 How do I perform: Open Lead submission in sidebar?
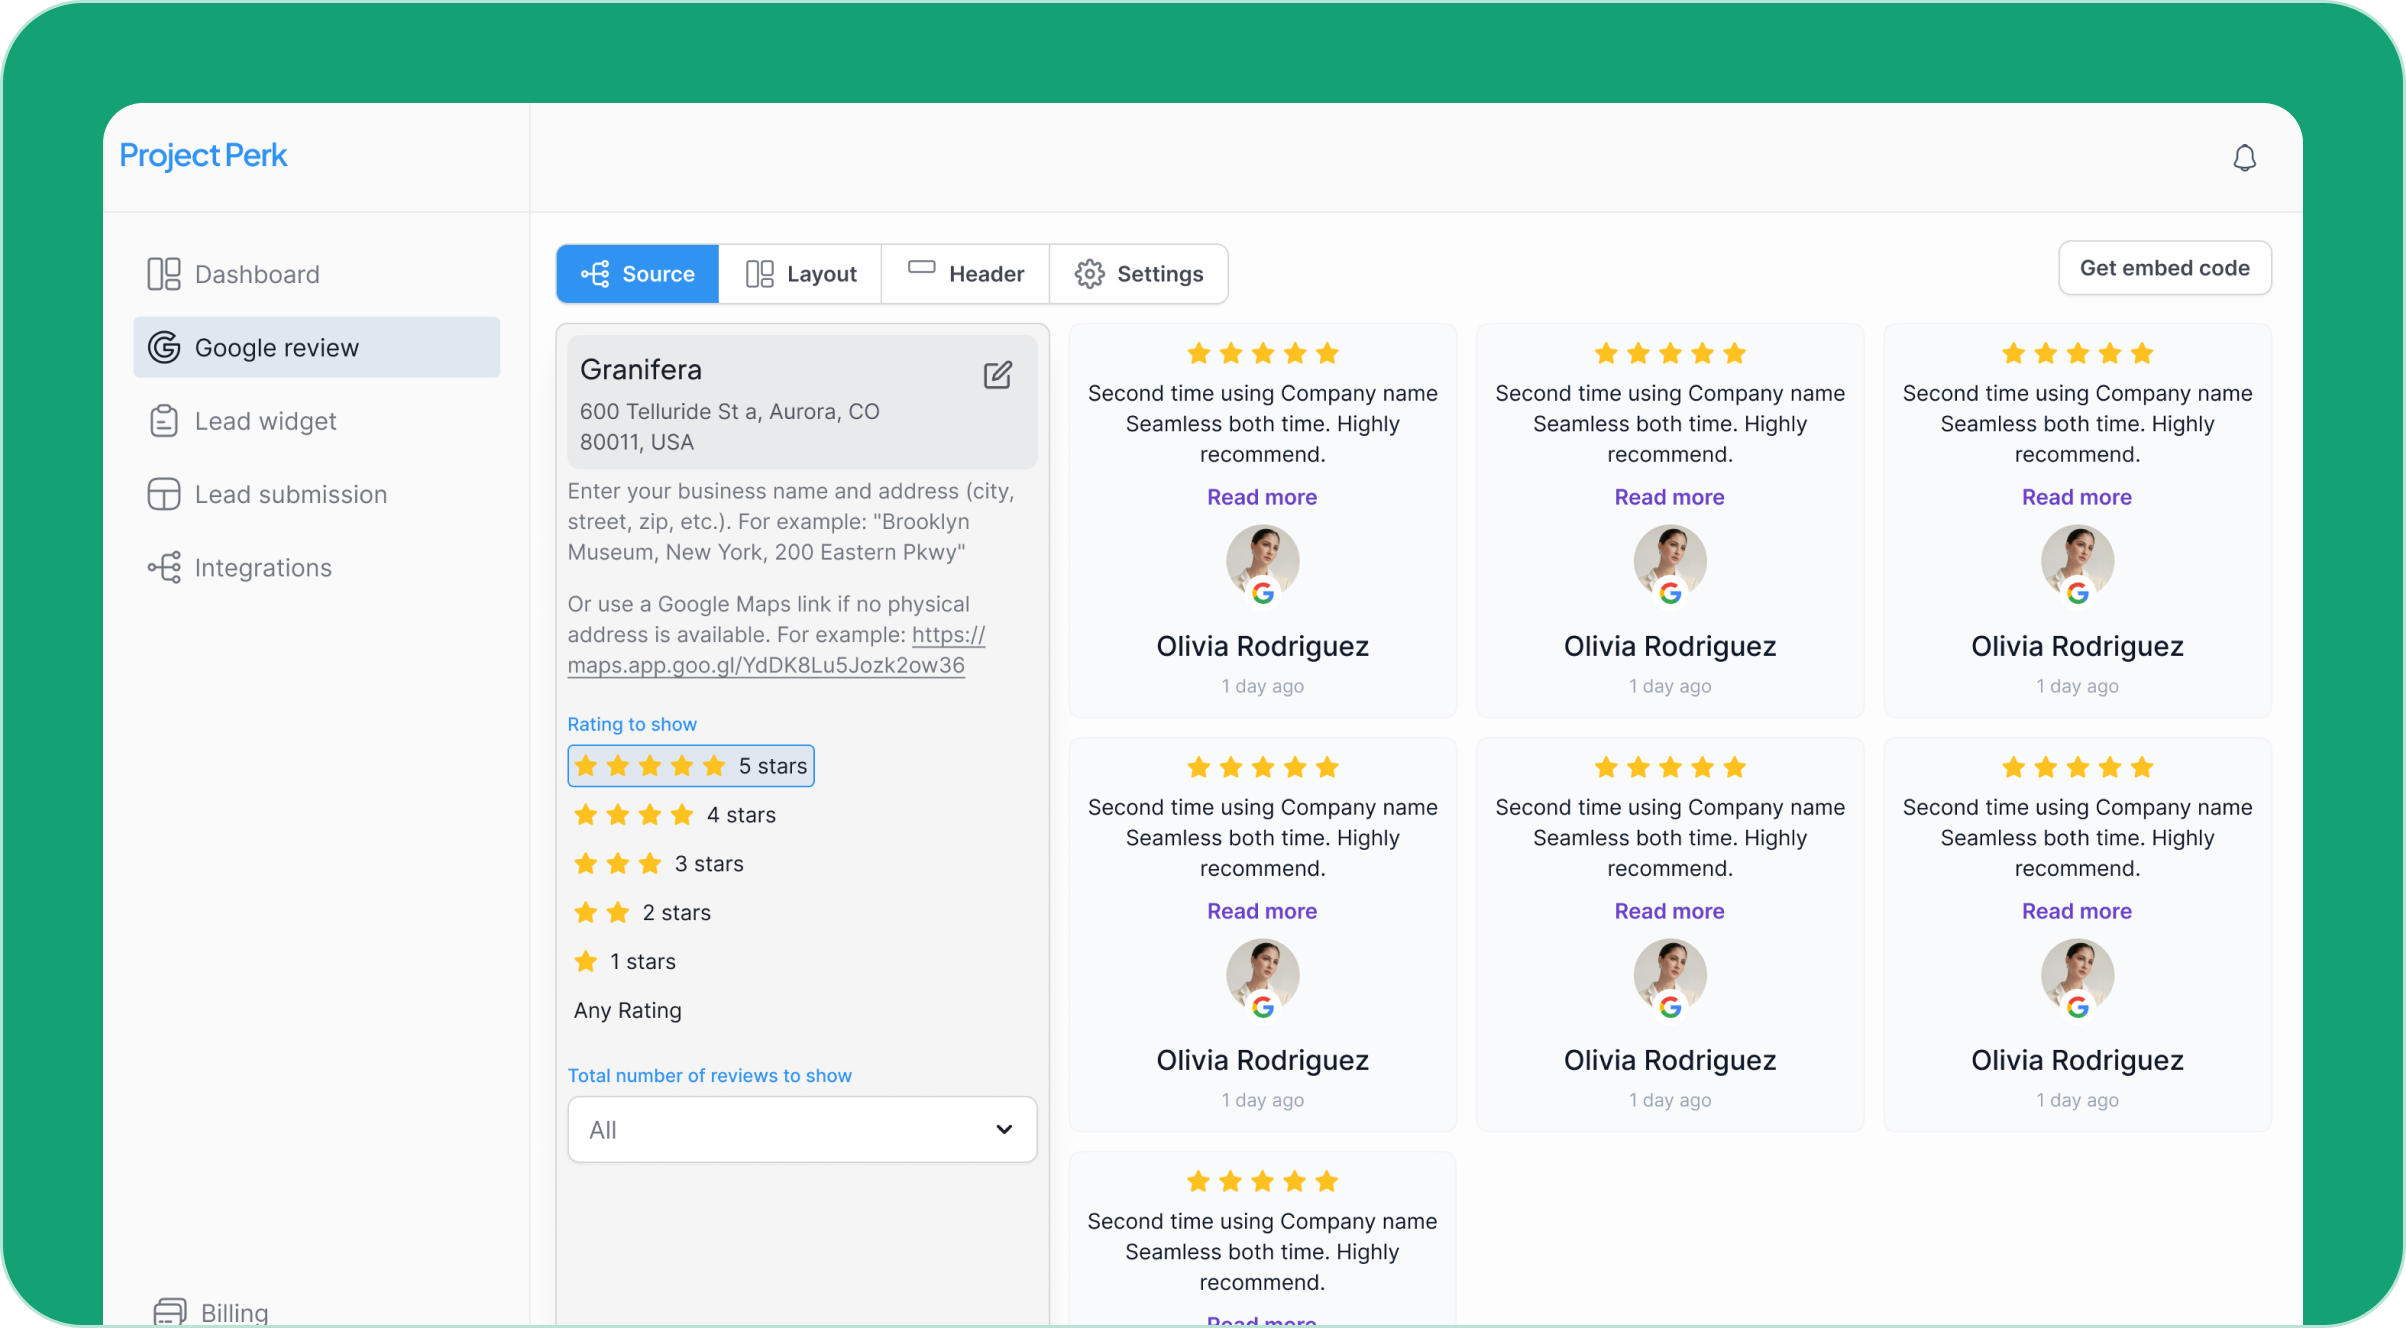click(290, 494)
